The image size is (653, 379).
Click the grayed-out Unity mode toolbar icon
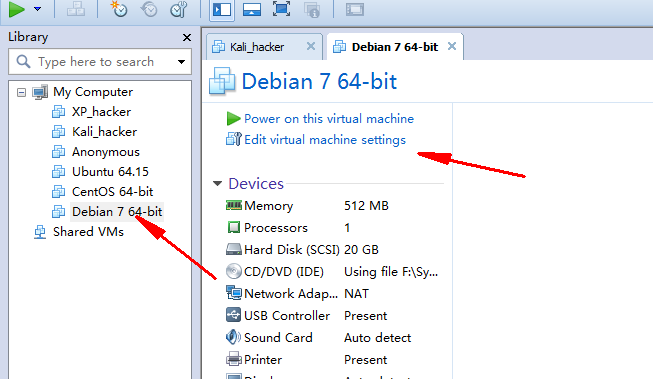tap(312, 9)
